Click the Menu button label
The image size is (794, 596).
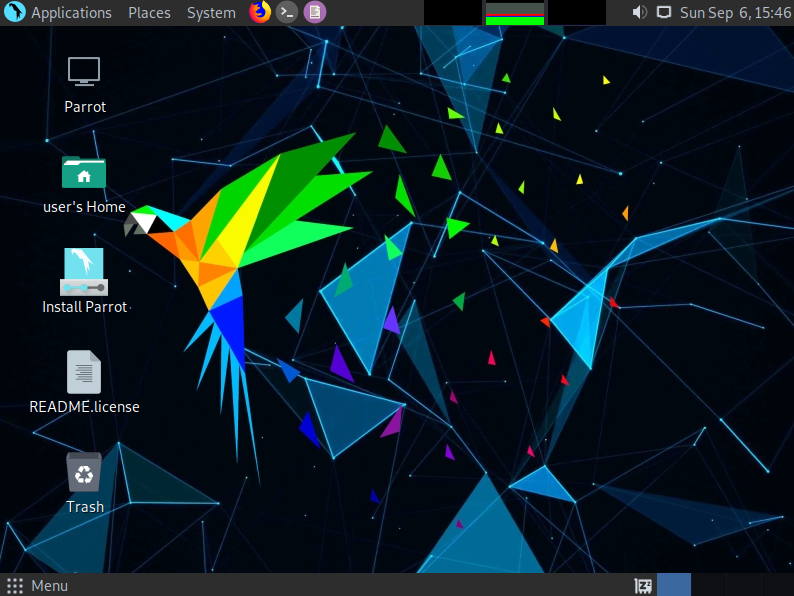(x=50, y=586)
